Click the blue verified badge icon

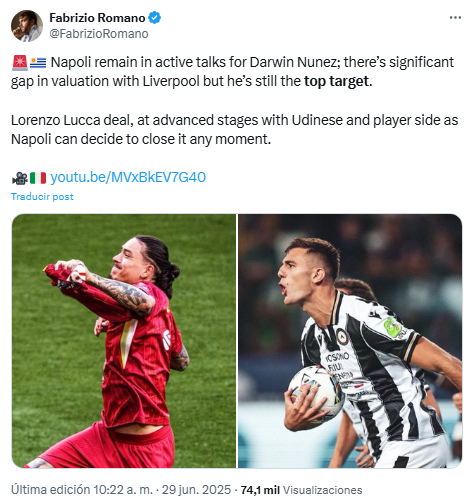click(155, 18)
